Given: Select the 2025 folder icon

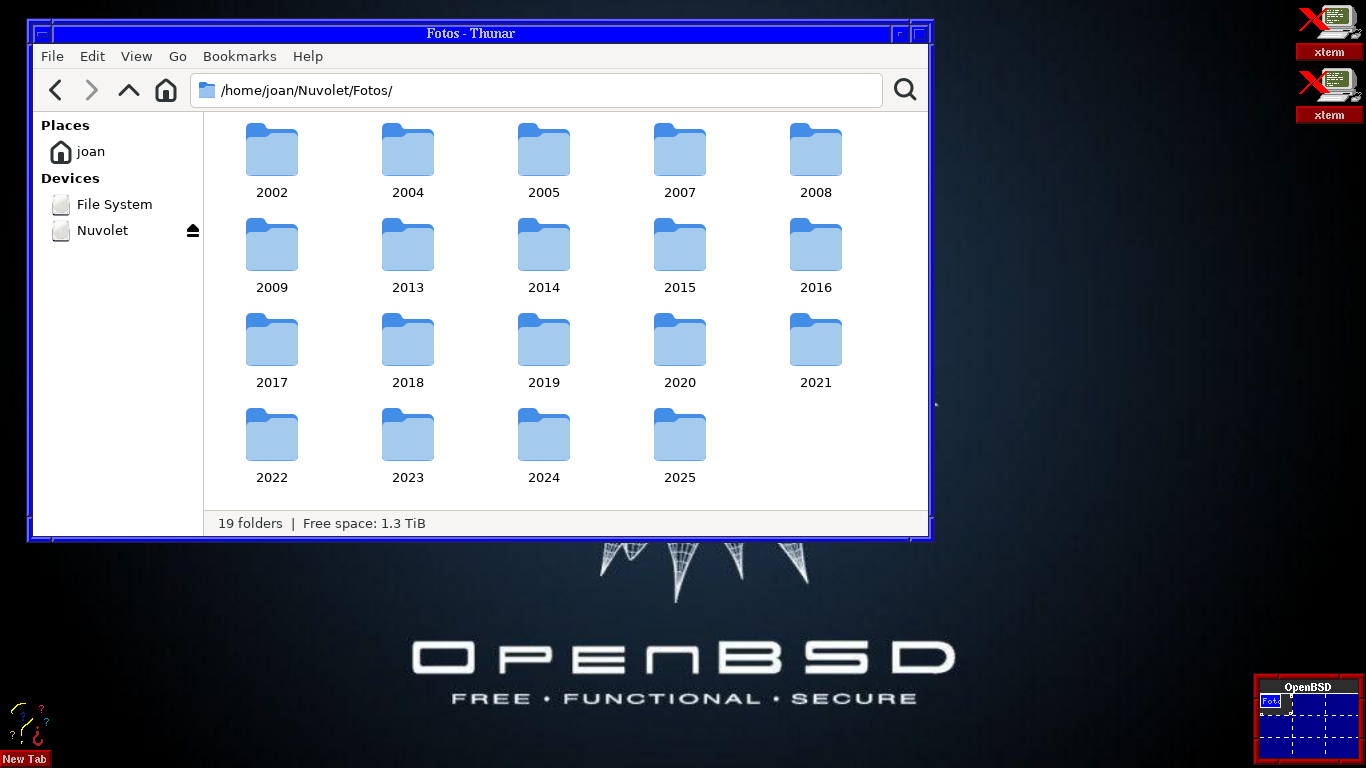Looking at the screenshot, I should [680, 435].
